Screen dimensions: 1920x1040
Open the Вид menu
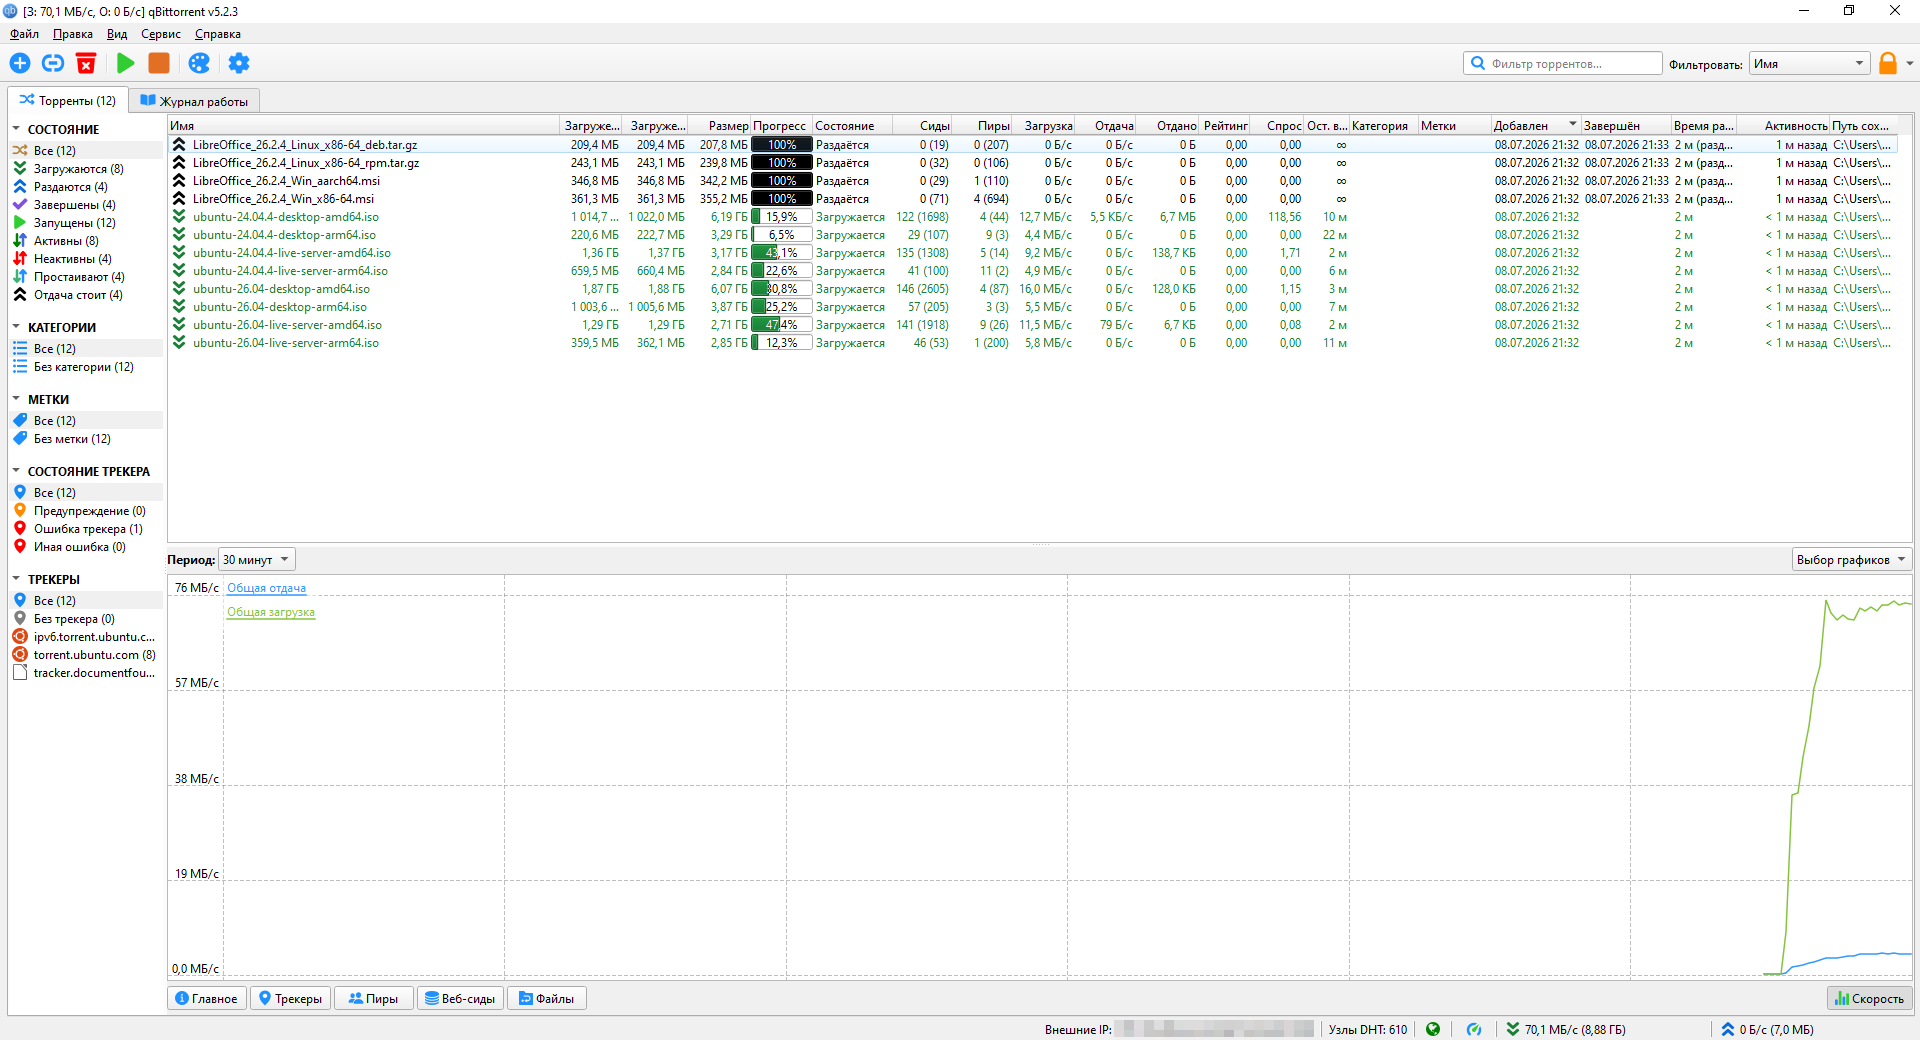pos(117,34)
